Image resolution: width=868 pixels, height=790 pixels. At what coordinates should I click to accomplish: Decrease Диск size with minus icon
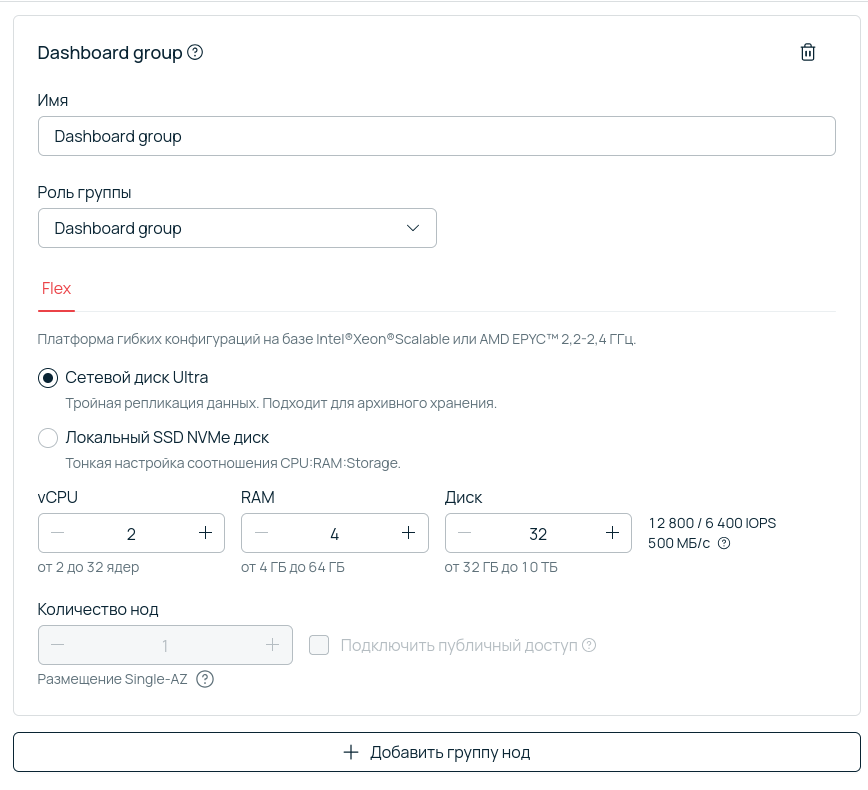tap(464, 533)
